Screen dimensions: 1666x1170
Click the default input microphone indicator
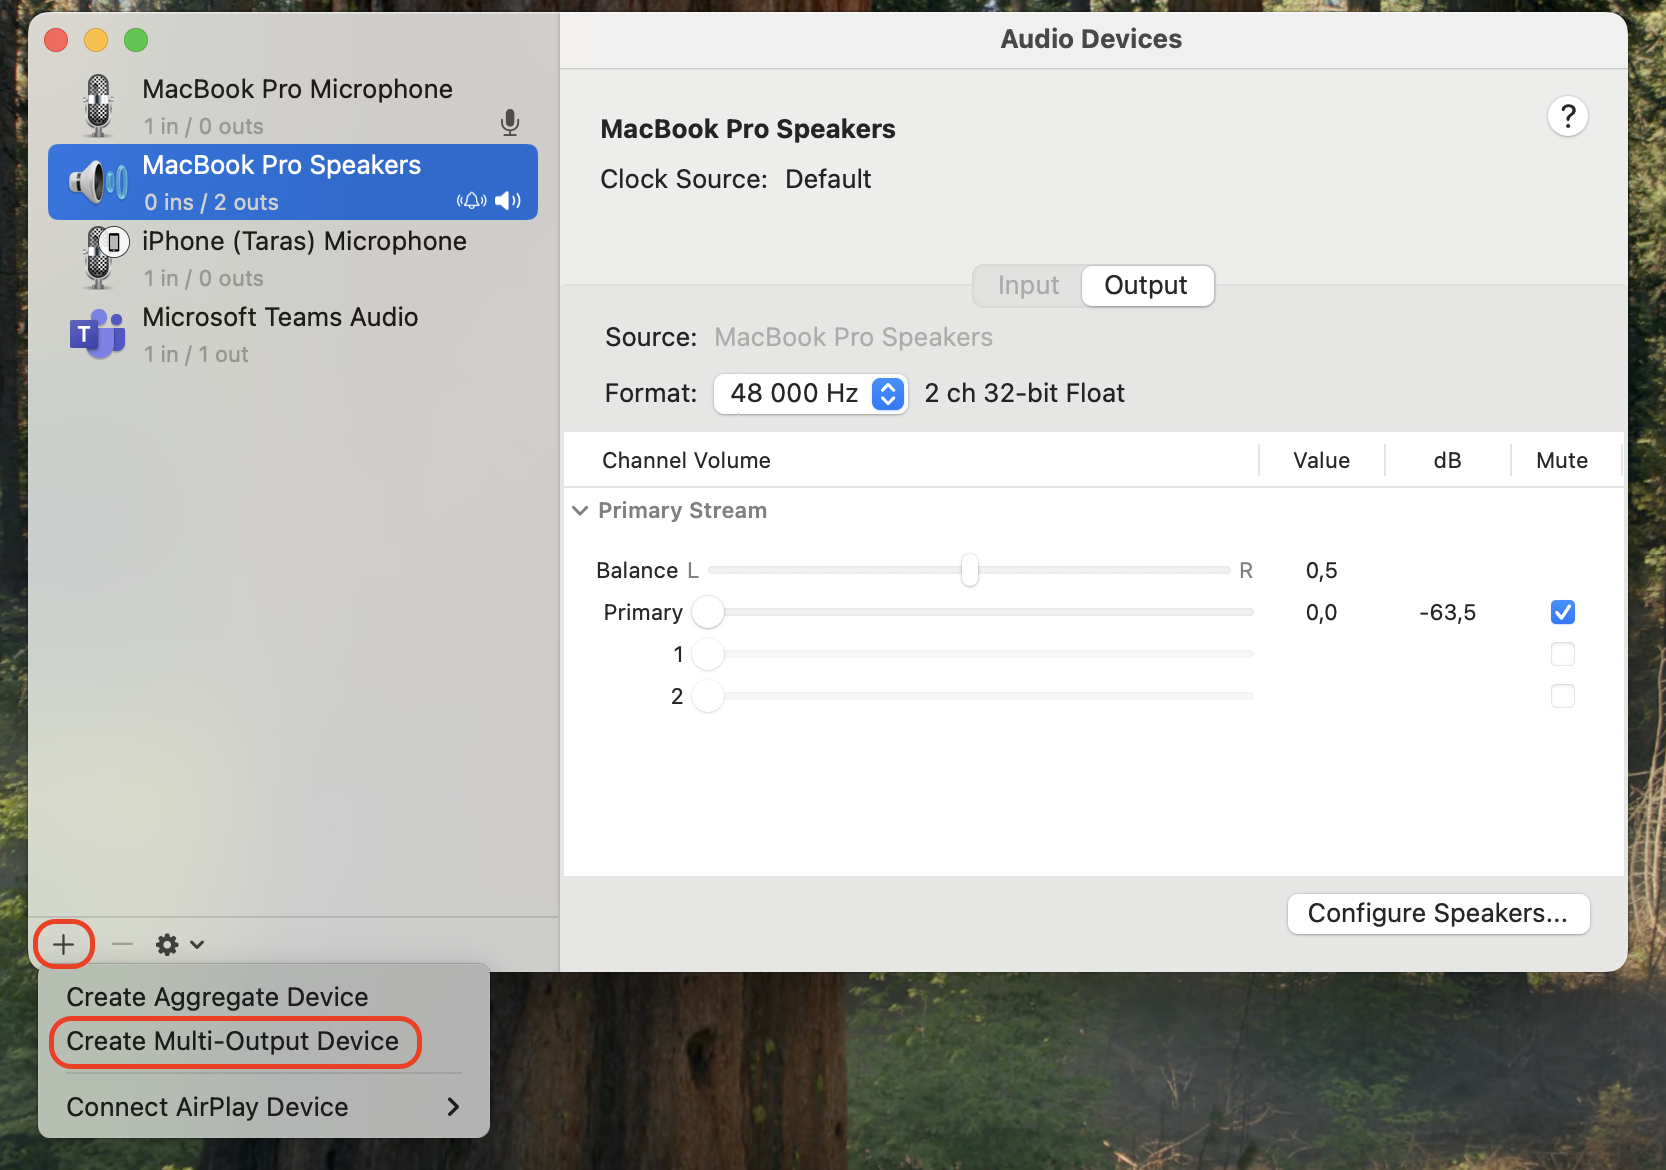[x=510, y=123]
